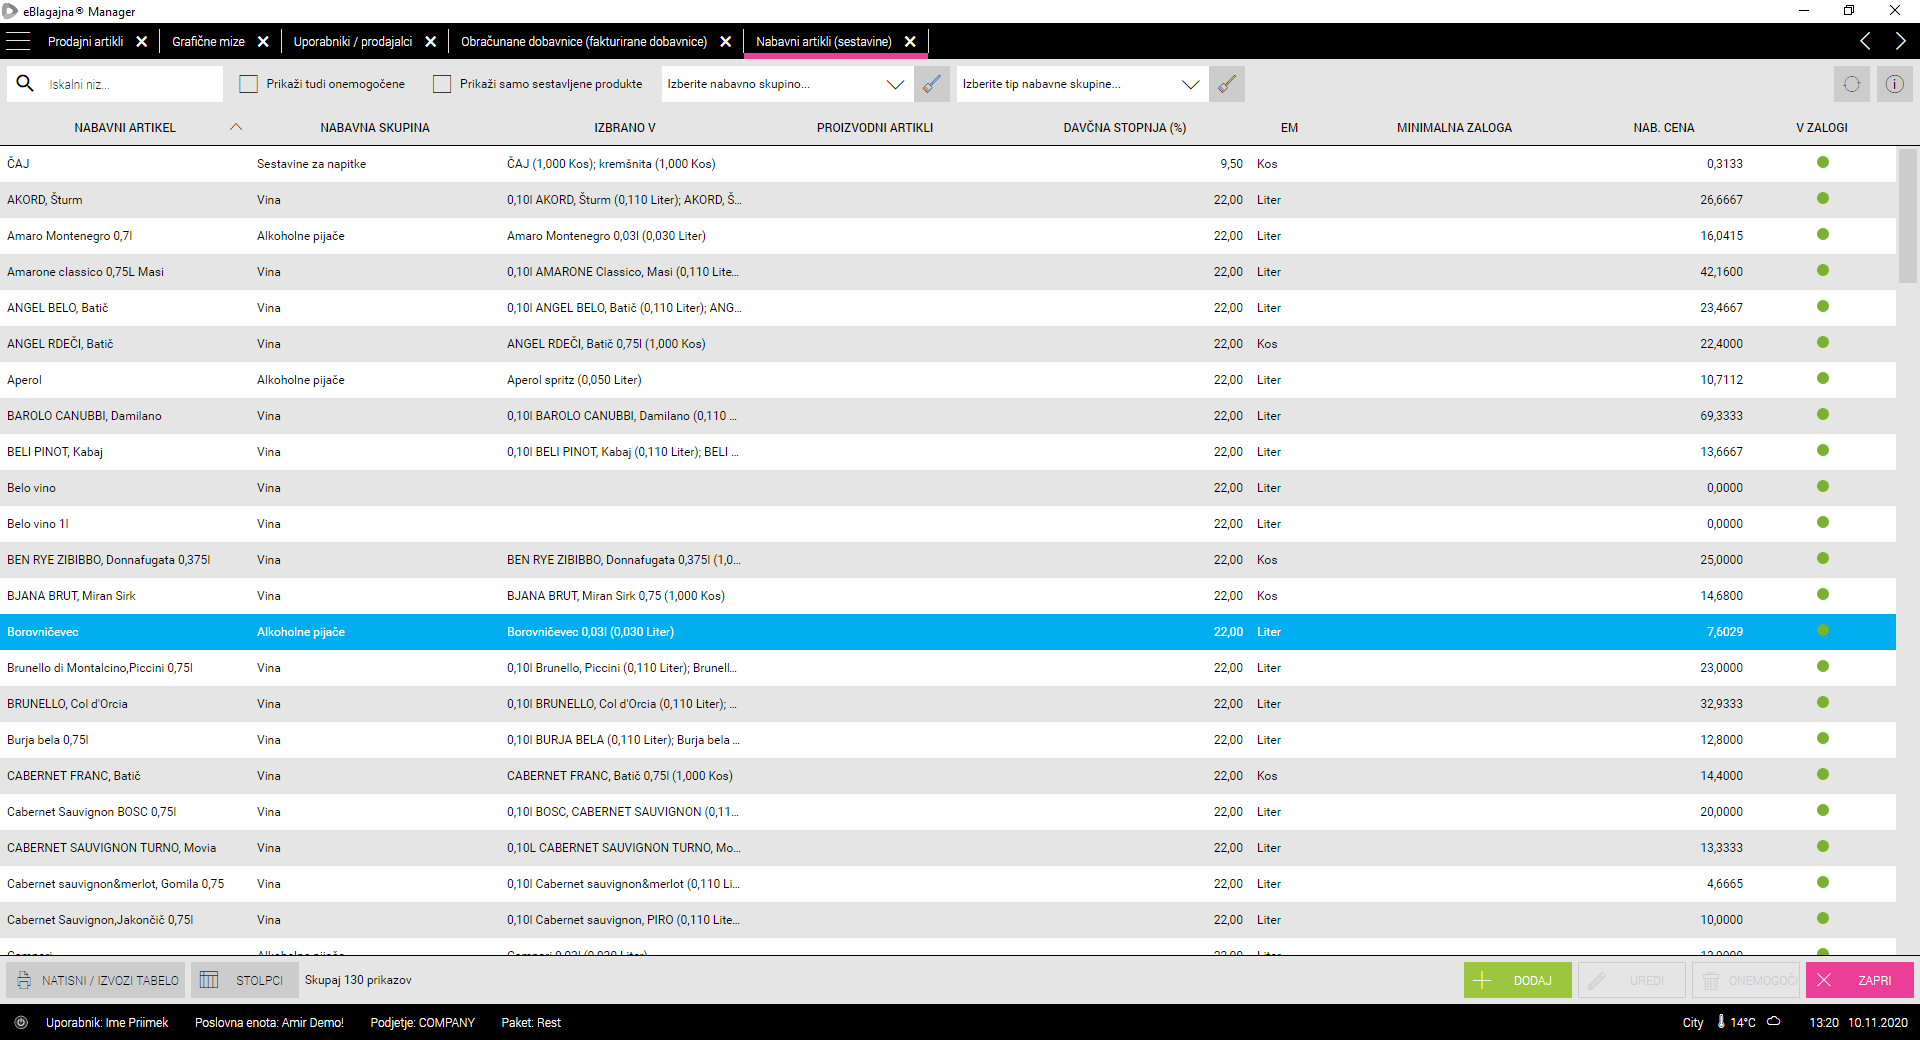Select the CABERNET SAUVIGNON TURNO, Movia row
The height and width of the screenshot is (1040, 1920).
click(948, 848)
